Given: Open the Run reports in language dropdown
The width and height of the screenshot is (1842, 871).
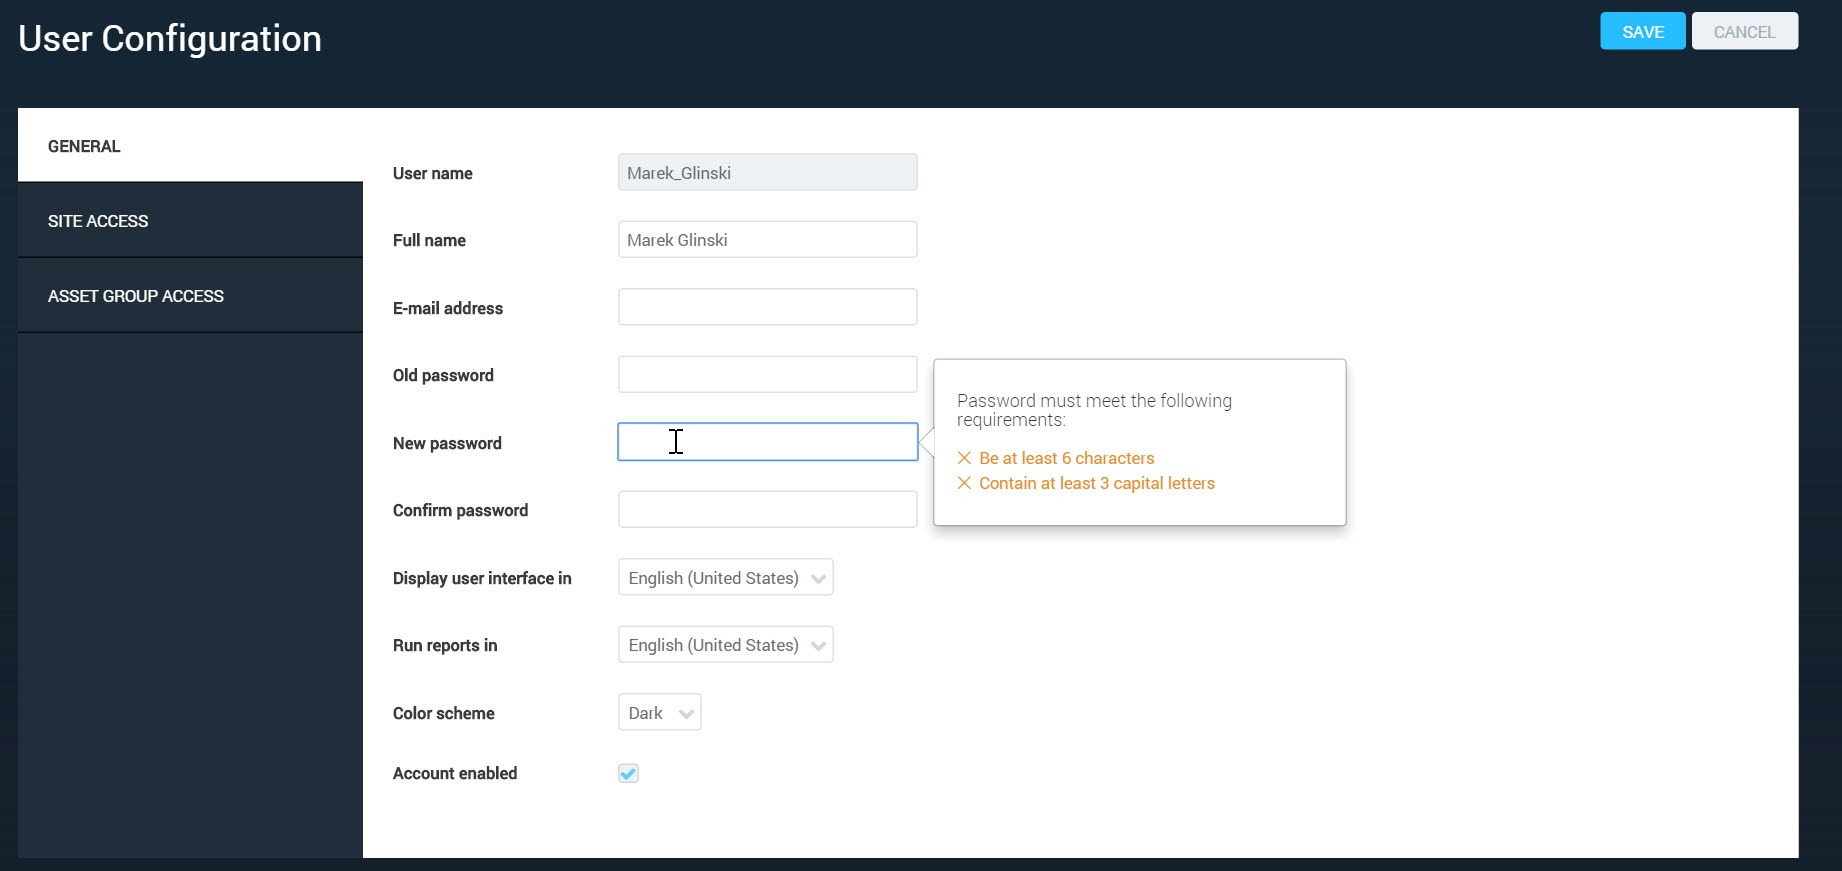Looking at the screenshot, I should pyautogui.click(x=725, y=645).
